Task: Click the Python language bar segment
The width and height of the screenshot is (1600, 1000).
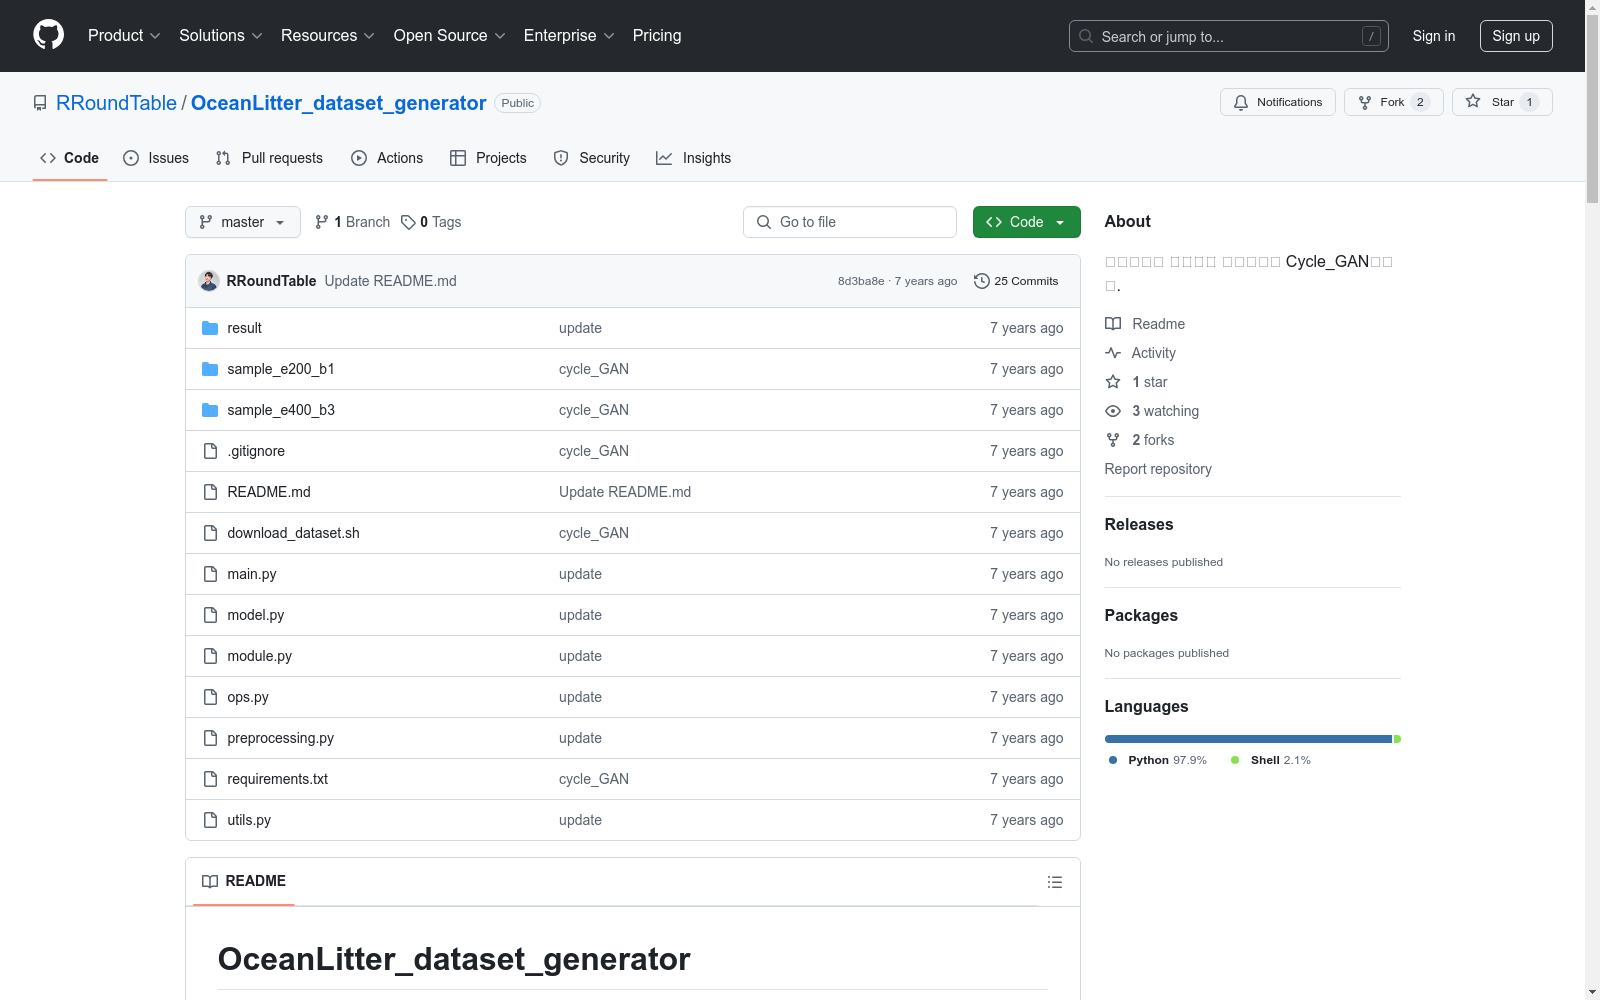Action: 1247,739
